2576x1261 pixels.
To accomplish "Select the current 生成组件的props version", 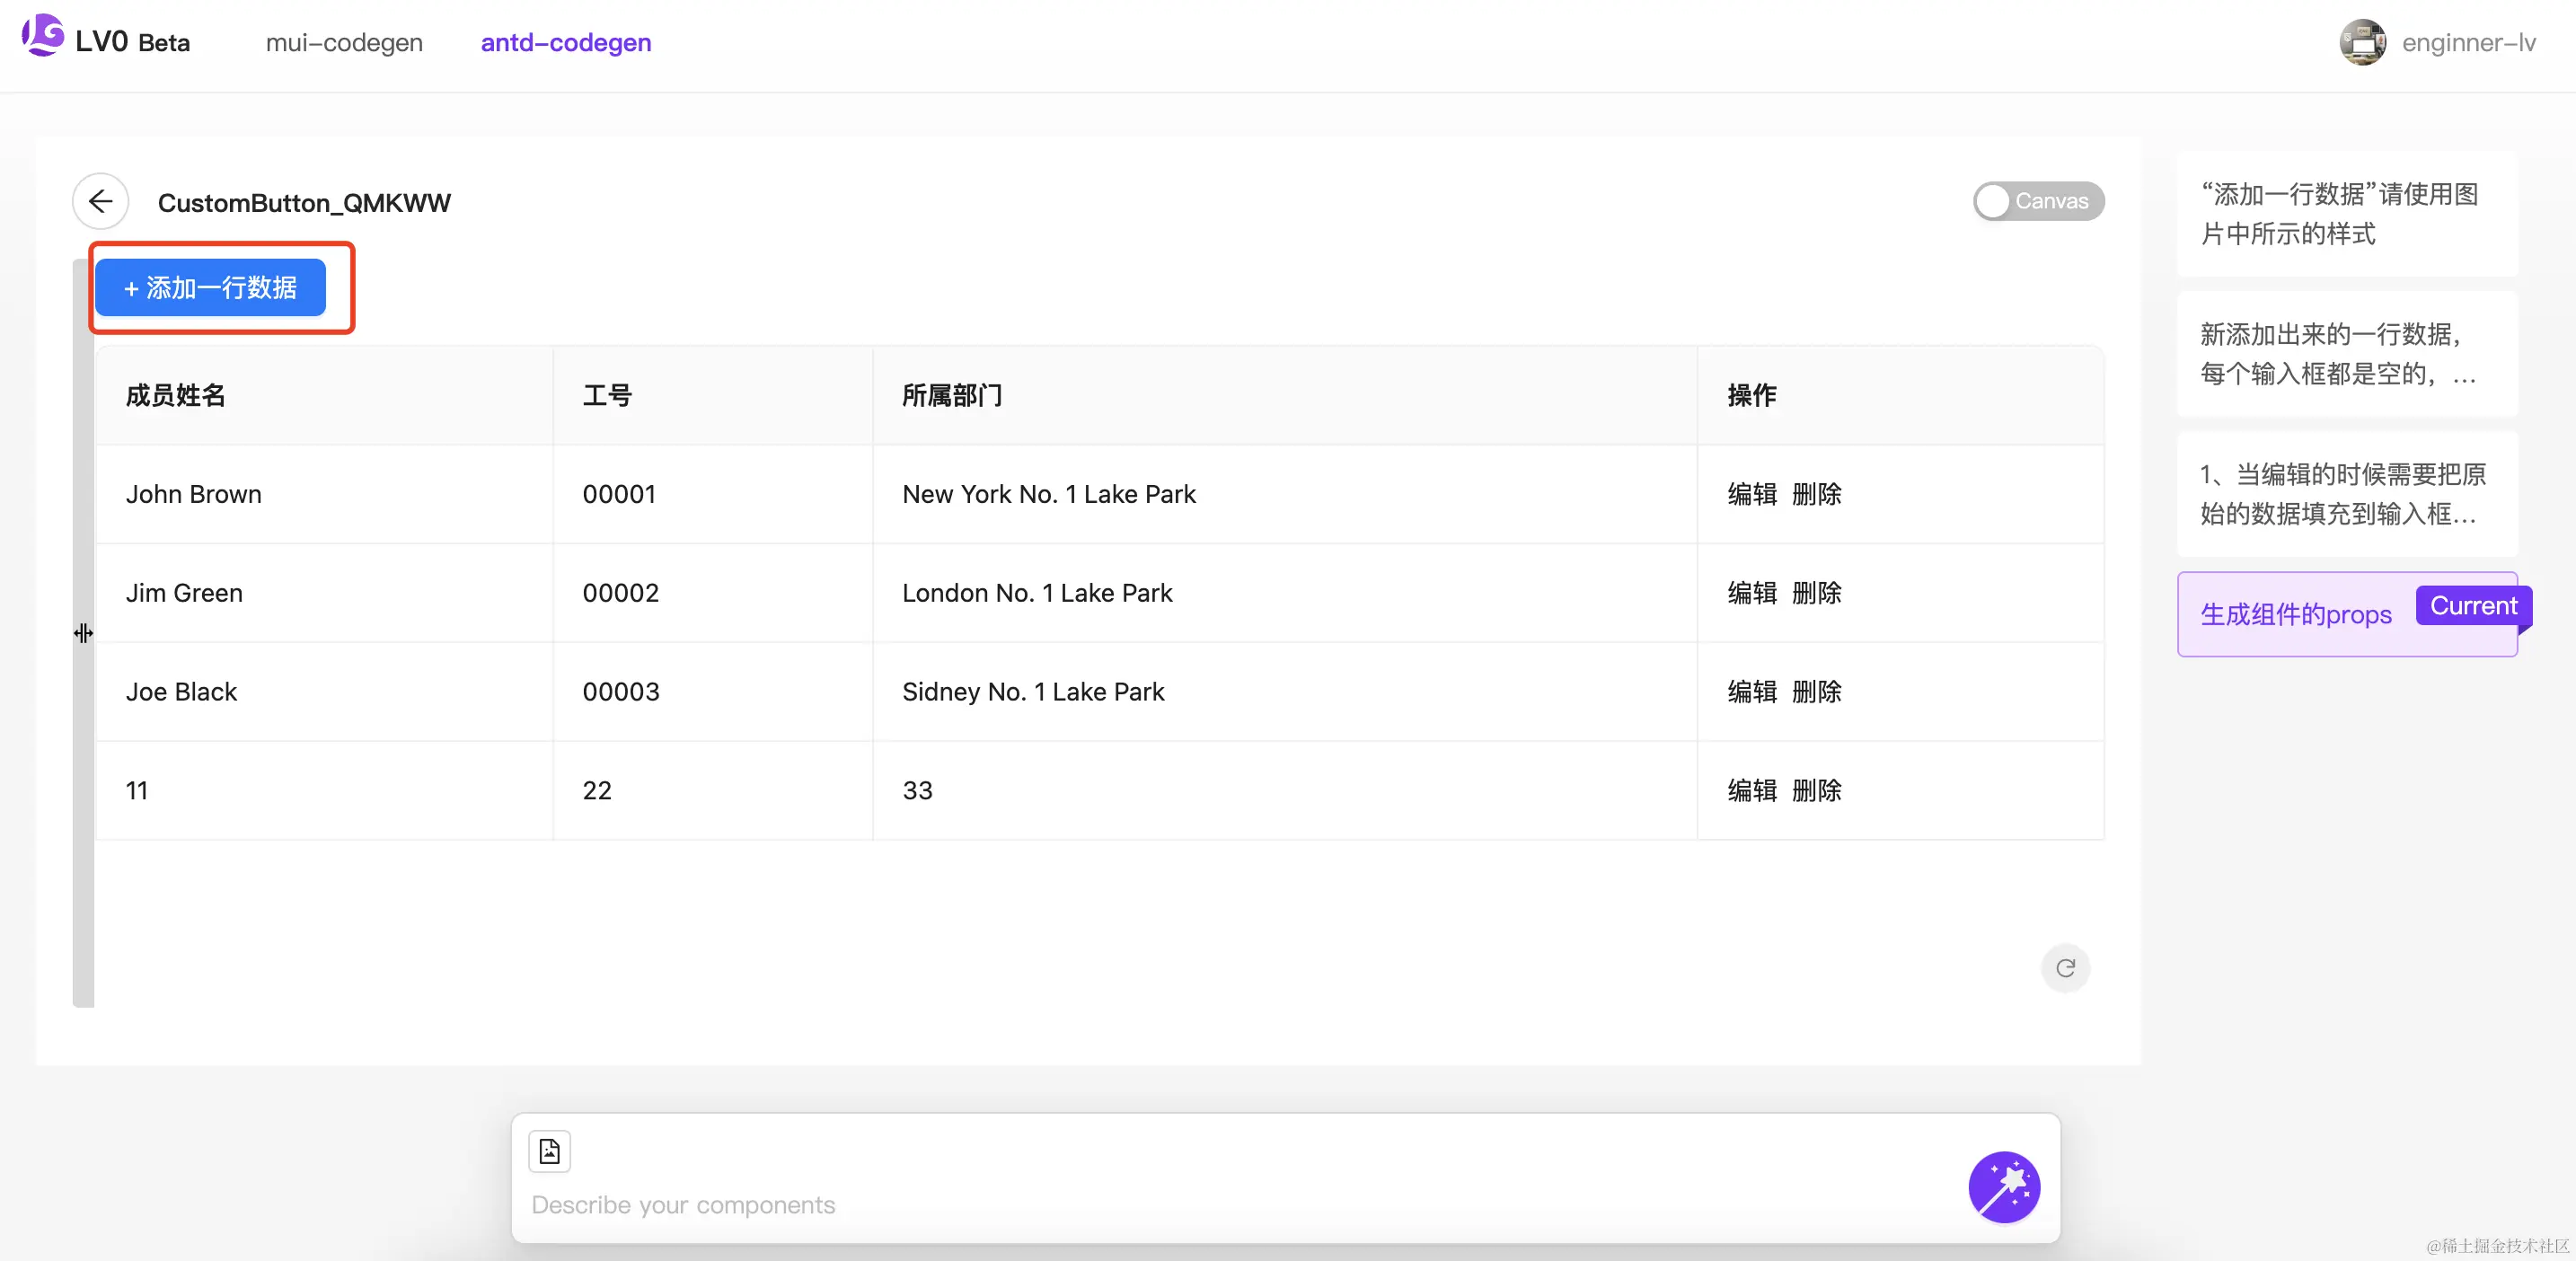I will pos(2346,614).
